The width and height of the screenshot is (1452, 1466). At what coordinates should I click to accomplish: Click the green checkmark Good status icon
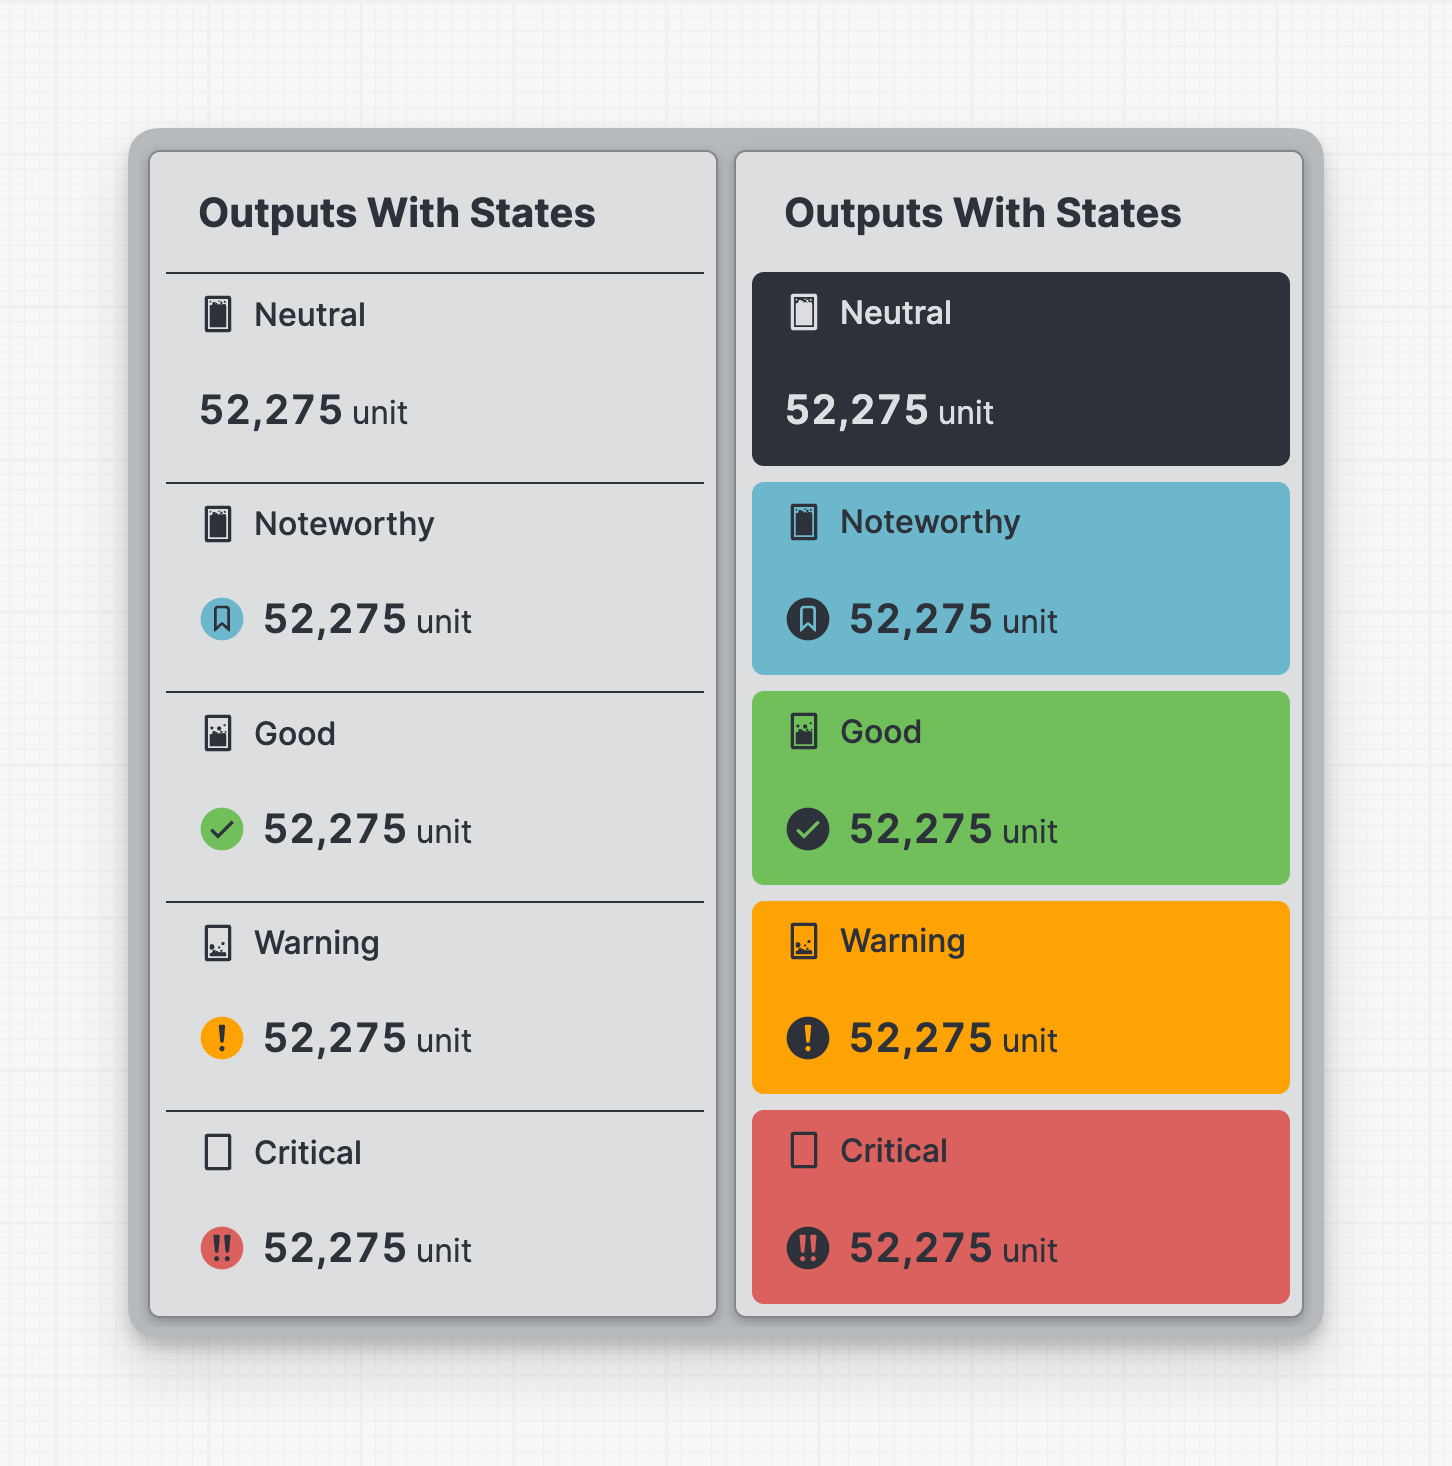pyautogui.click(x=222, y=829)
